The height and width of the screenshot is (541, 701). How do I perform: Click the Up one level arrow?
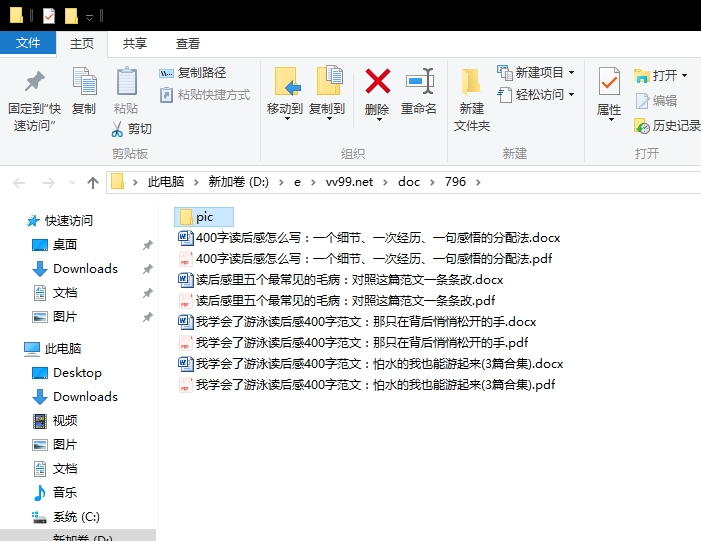93,182
